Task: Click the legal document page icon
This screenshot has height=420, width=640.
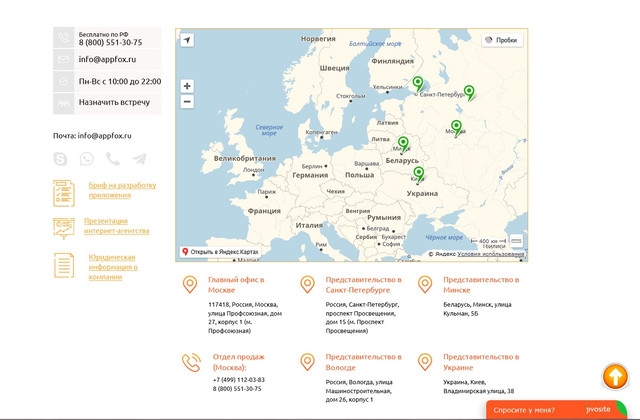Action: tap(64, 265)
